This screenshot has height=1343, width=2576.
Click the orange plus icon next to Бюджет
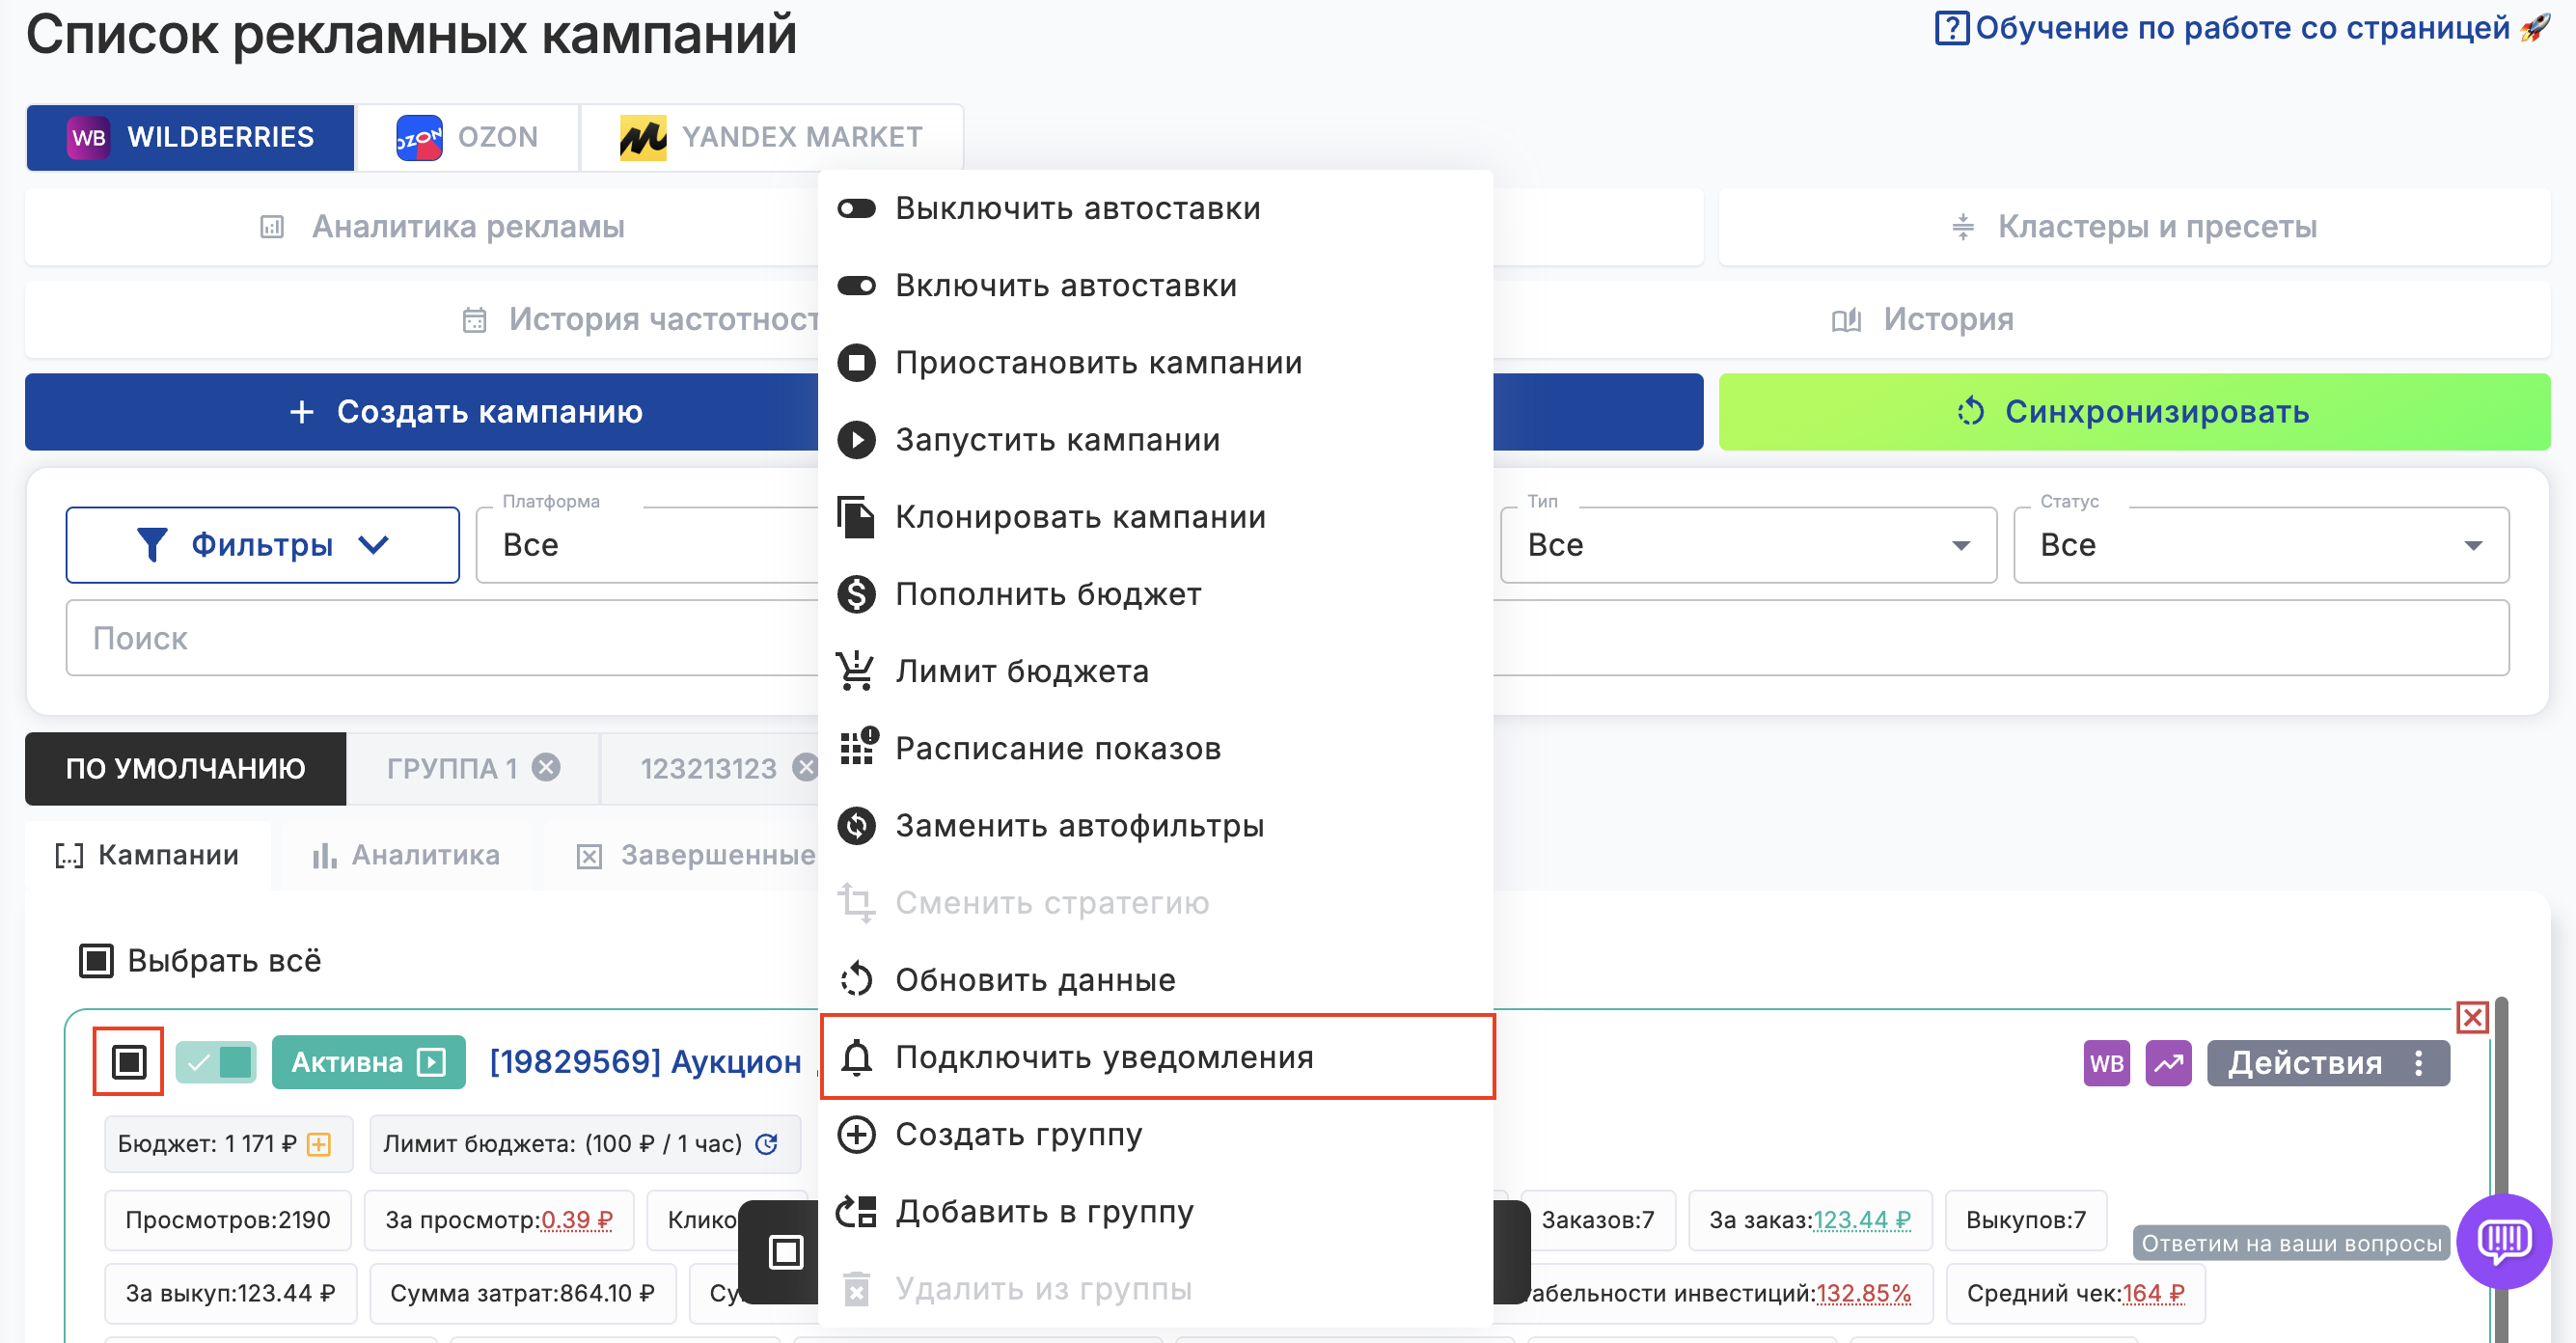[x=319, y=1144]
